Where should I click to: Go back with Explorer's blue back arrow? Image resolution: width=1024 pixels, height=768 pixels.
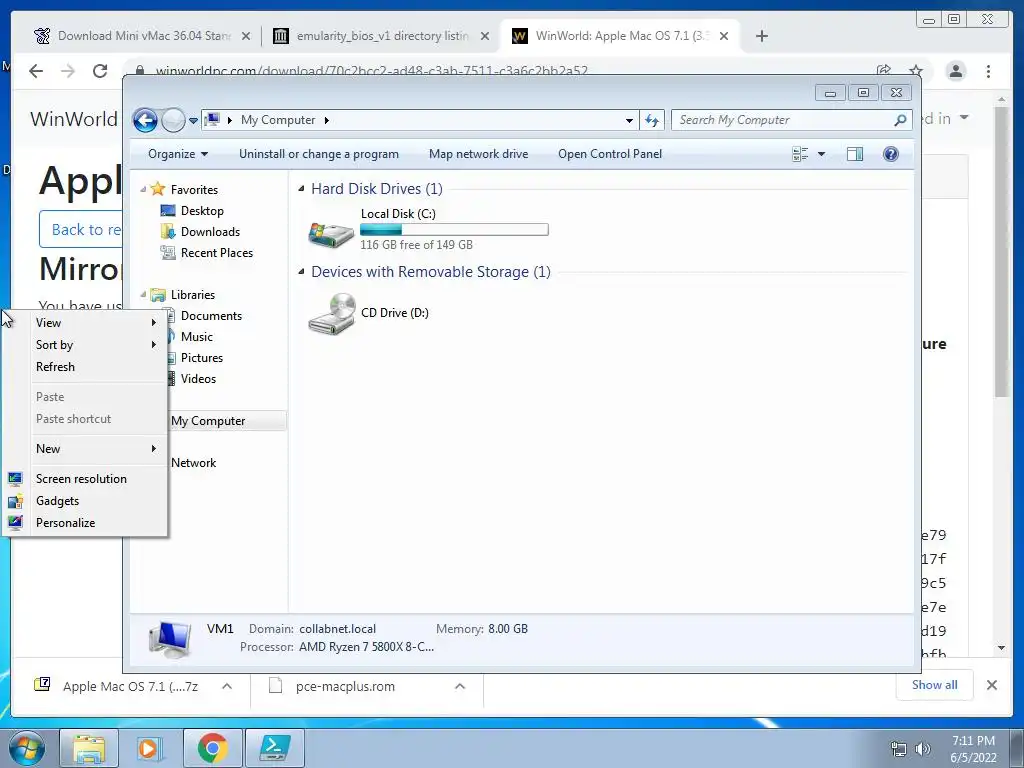pyautogui.click(x=145, y=120)
